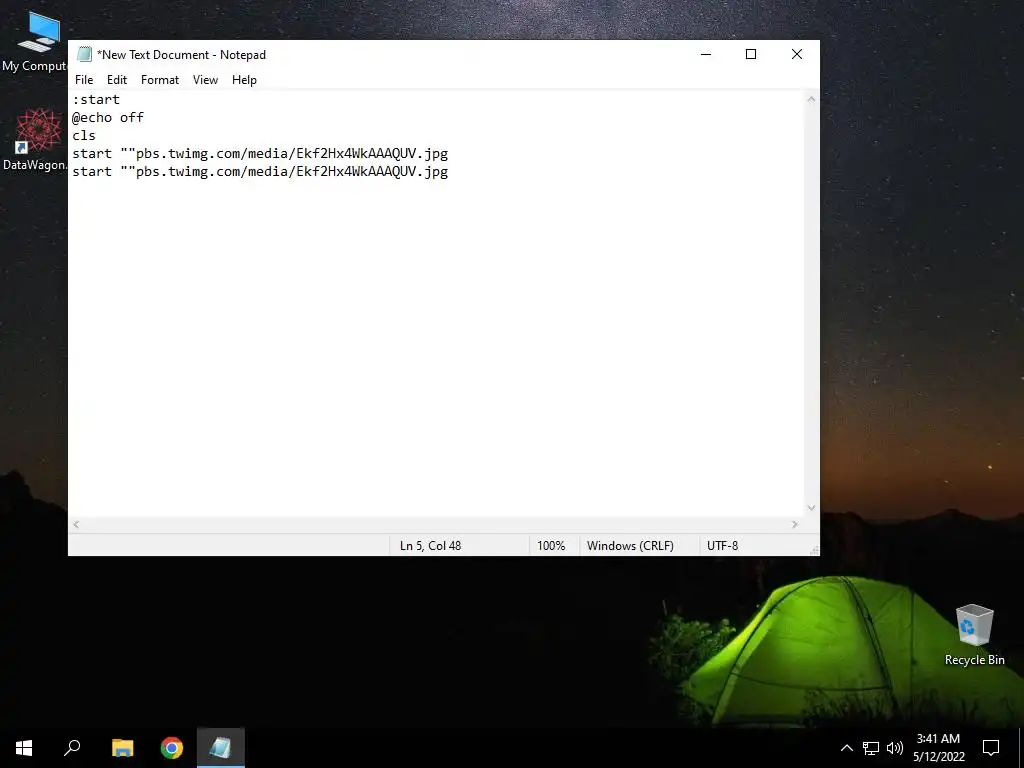
Task: Click the vertical scrollbar up arrow
Action: pyautogui.click(x=811, y=99)
